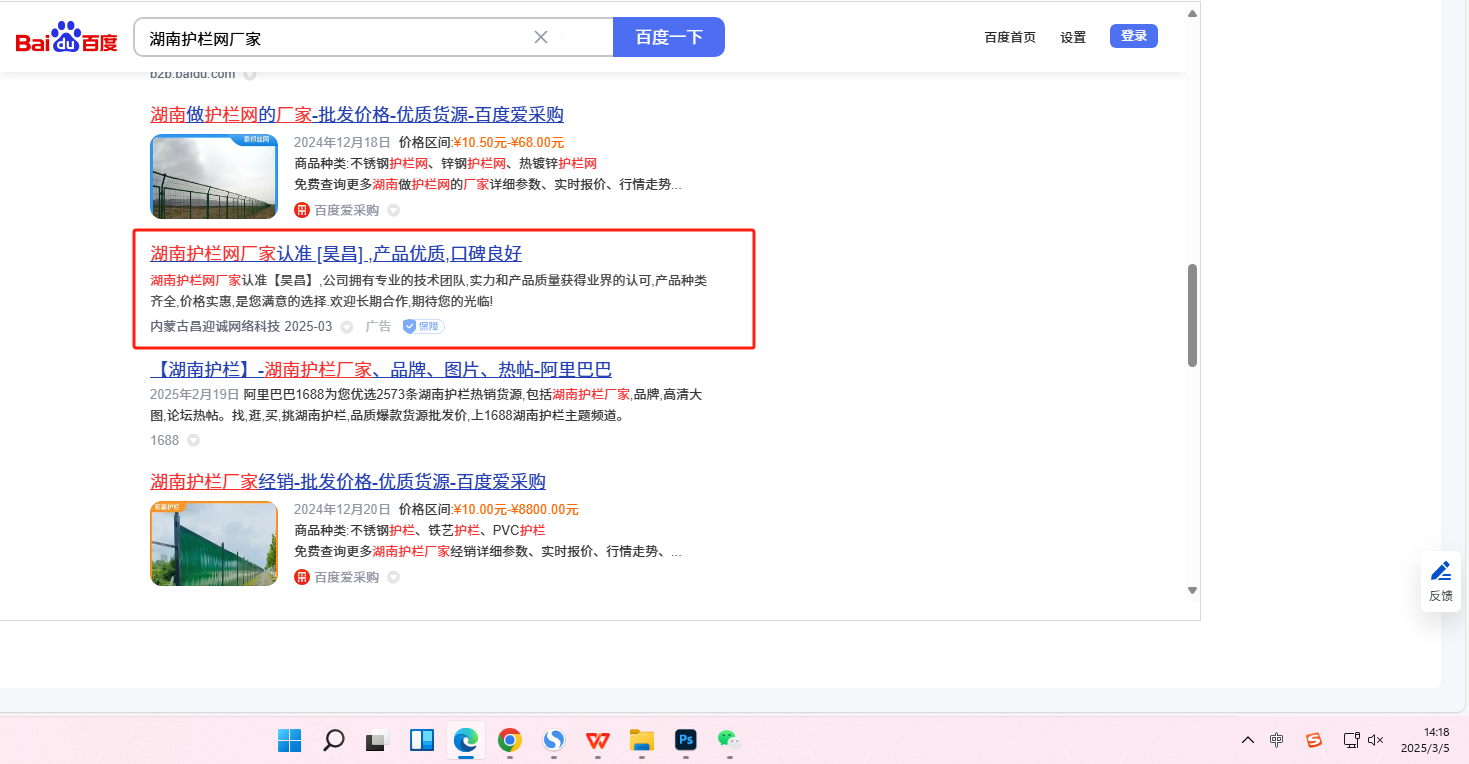Open Photoshop from the taskbar
The height and width of the screenshot is (764, 1469).
pyautogui.click(x=686, y=740)
